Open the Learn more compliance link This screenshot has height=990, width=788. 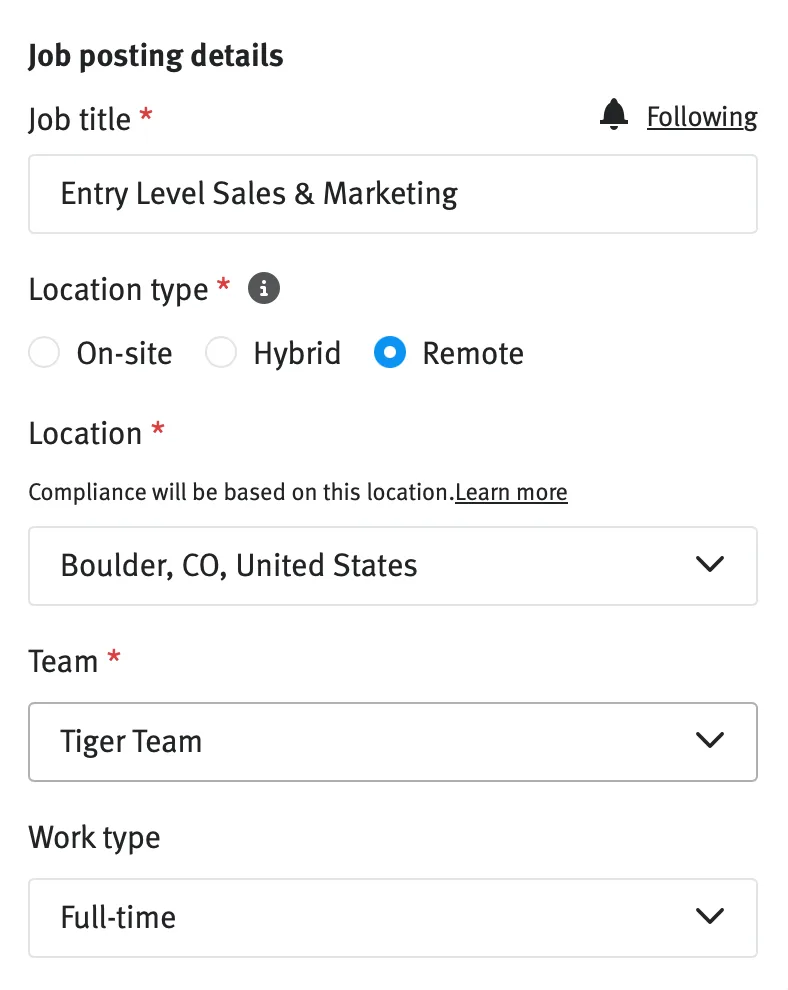[511, 492]
